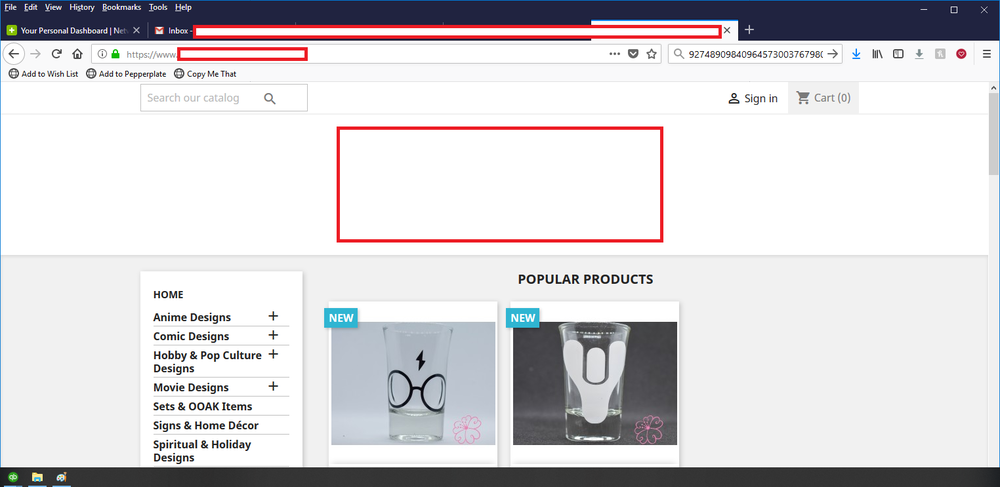Close the active browser tab

click(x=726, y=30)
